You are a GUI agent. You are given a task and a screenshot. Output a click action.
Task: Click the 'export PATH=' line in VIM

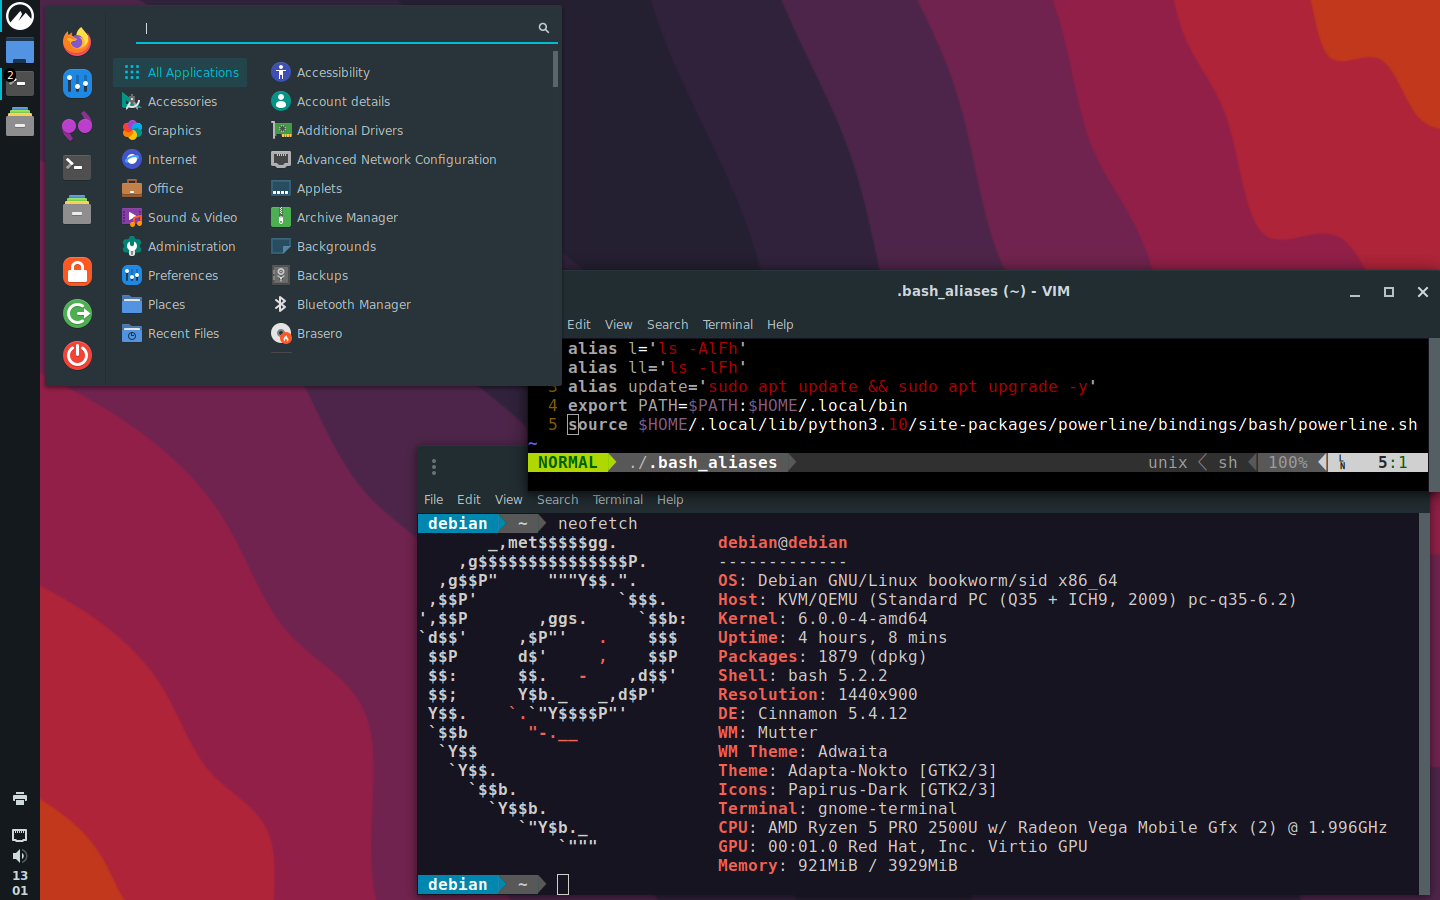tap(738, 405)
